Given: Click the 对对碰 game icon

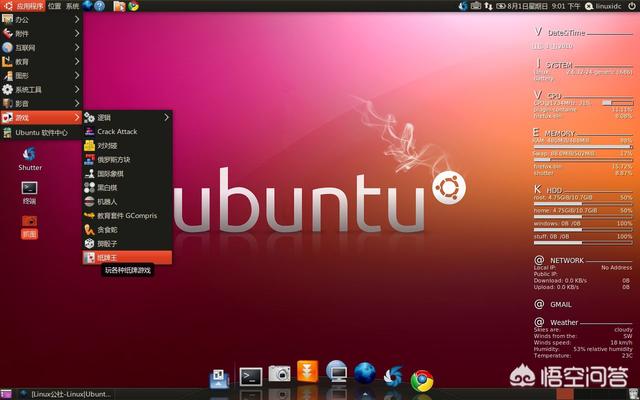Looking at the screenshot, I should click(x=89, y=145).
